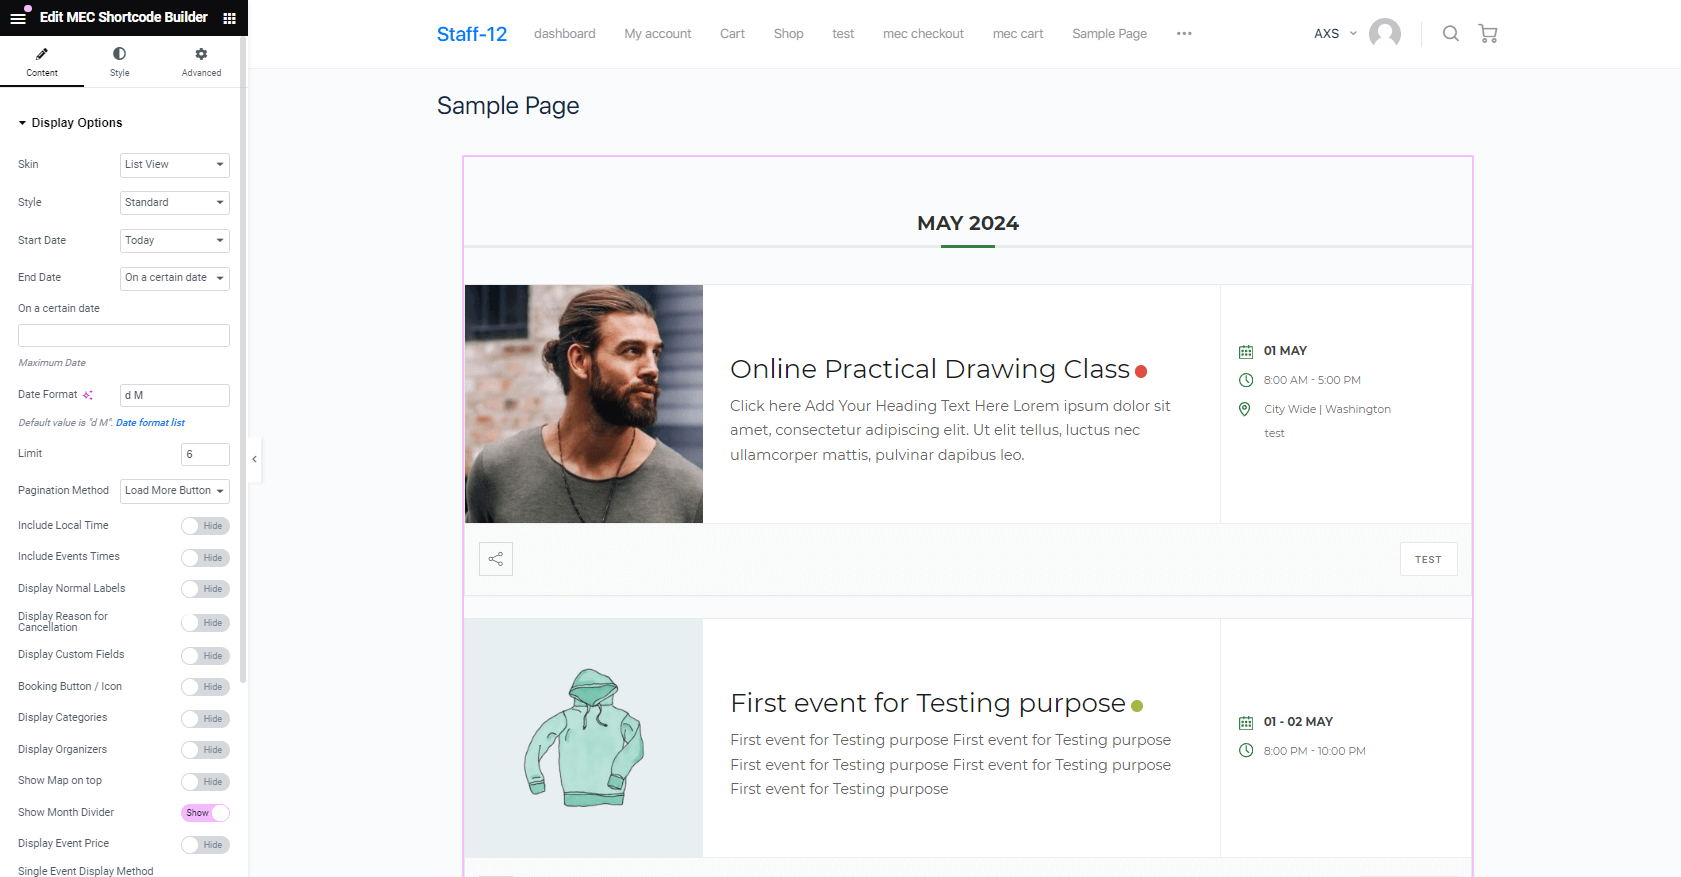Viewport: 1681px width, 877px height.
Task: Switch to the Advanced tab
Action: 201,62
